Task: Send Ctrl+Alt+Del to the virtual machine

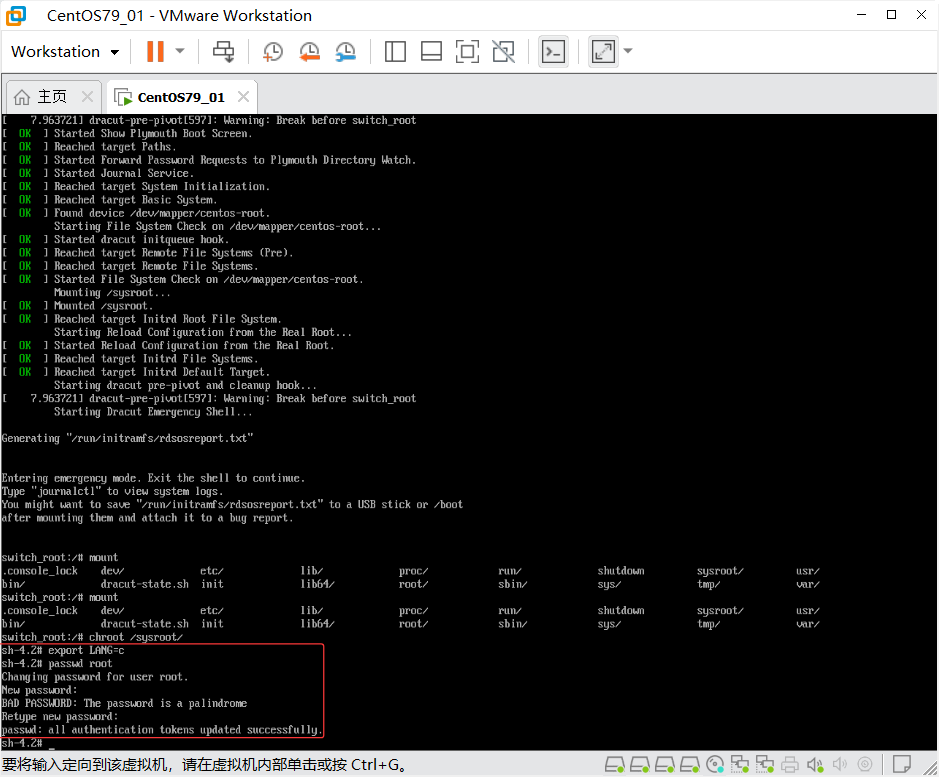Action: (x=224, y=52)
